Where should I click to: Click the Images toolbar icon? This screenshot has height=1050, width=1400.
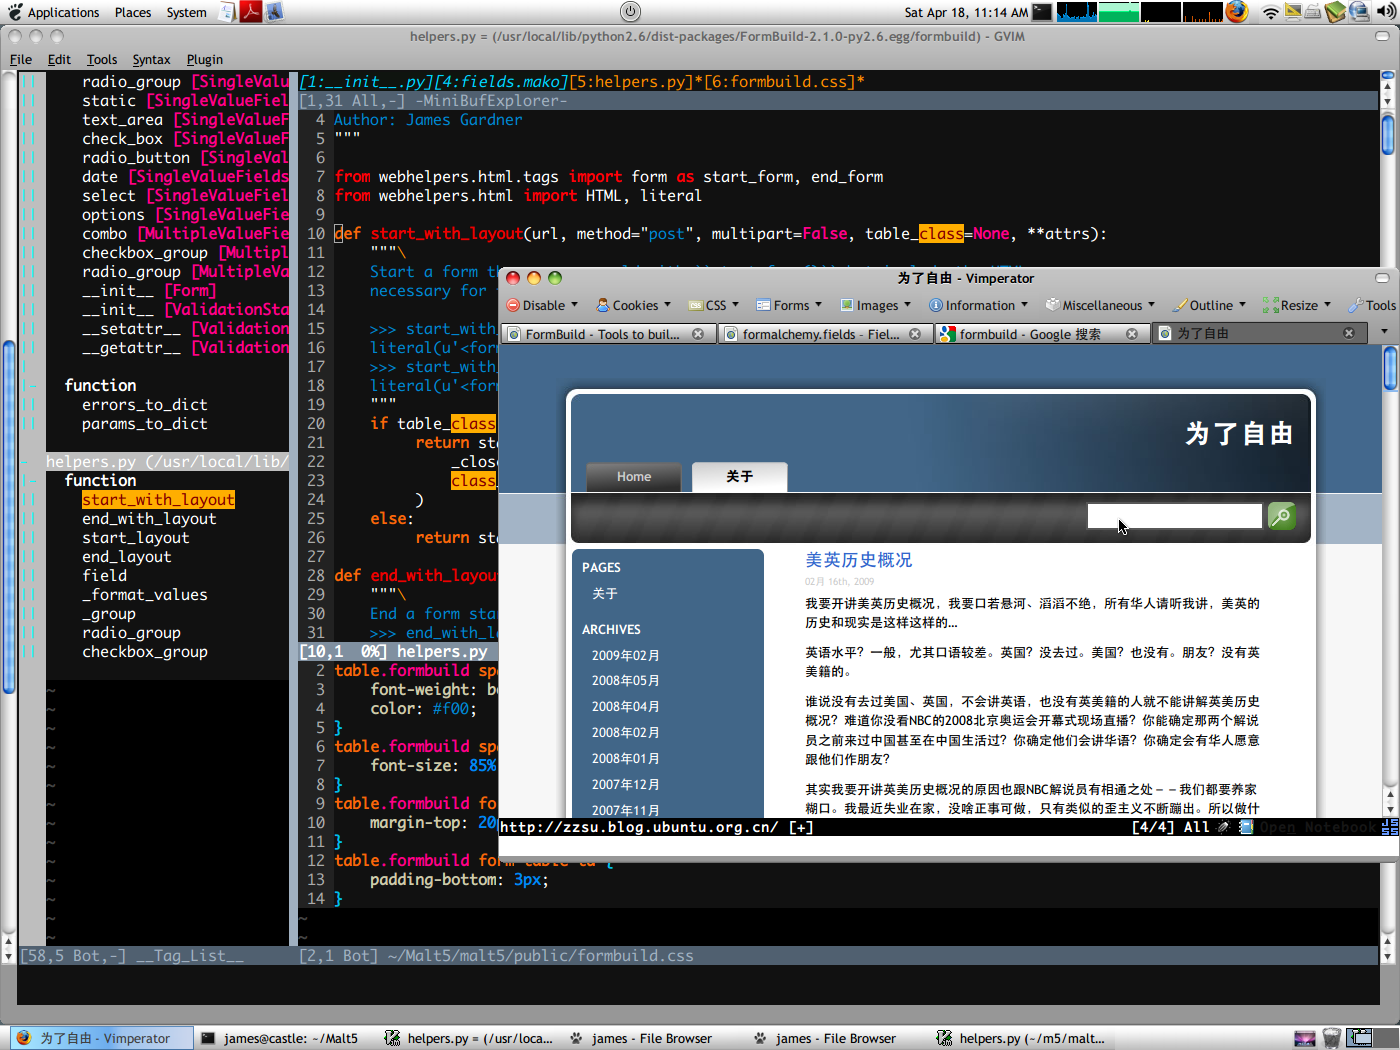[x=847, y=306]
